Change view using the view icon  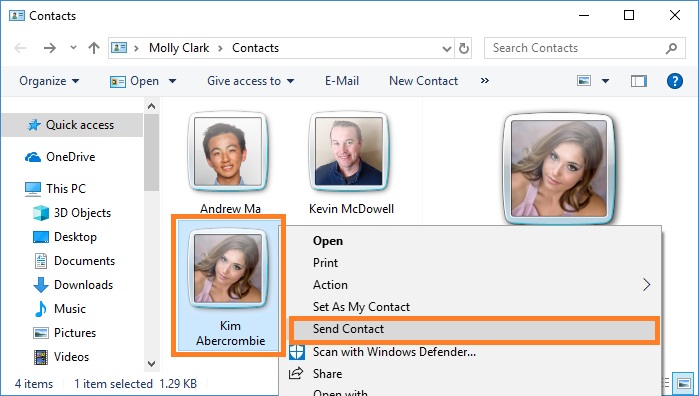[584, 81]
